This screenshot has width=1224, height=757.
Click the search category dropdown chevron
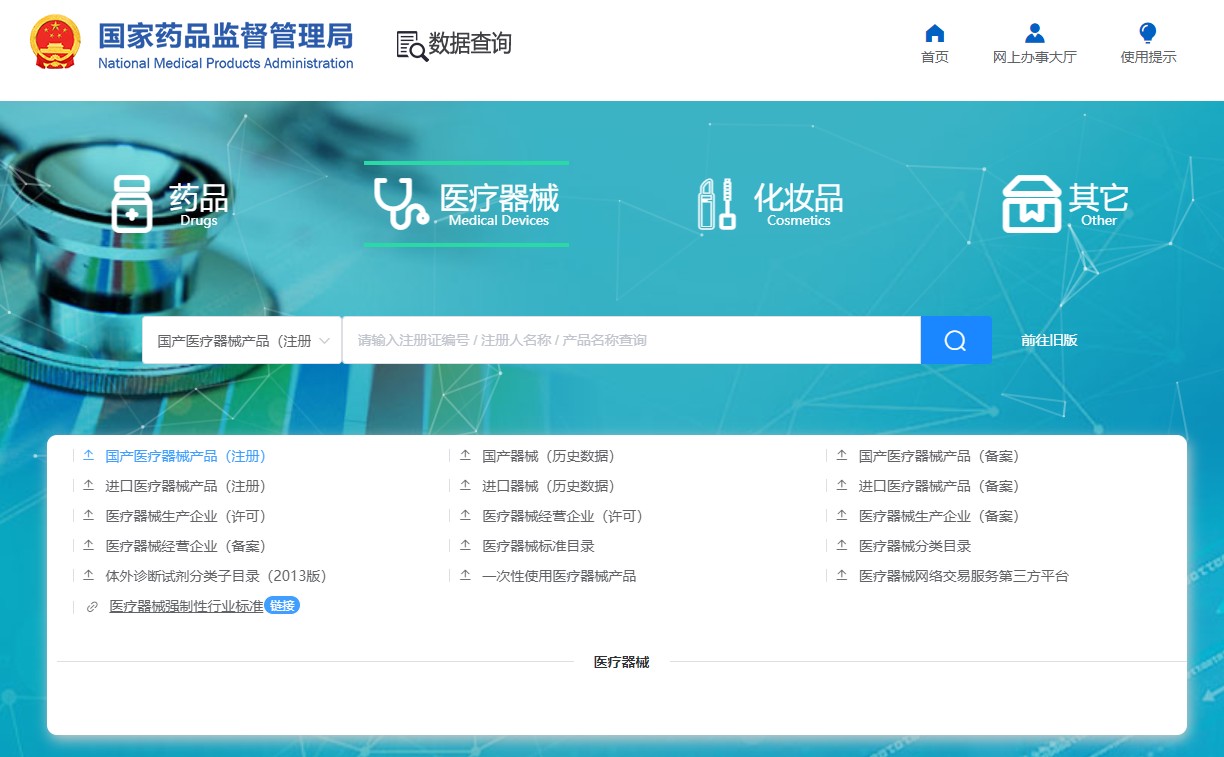point(325,341)
